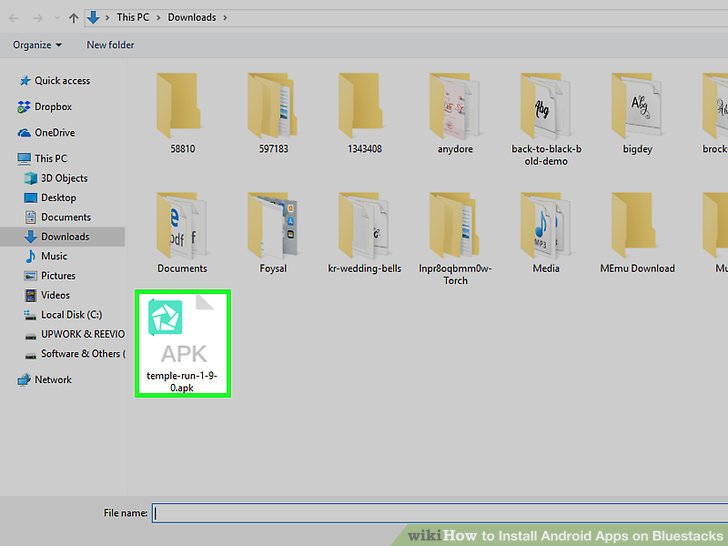
Task: Open Local Disk (C:) in sidebar
Action: [72, 315]
